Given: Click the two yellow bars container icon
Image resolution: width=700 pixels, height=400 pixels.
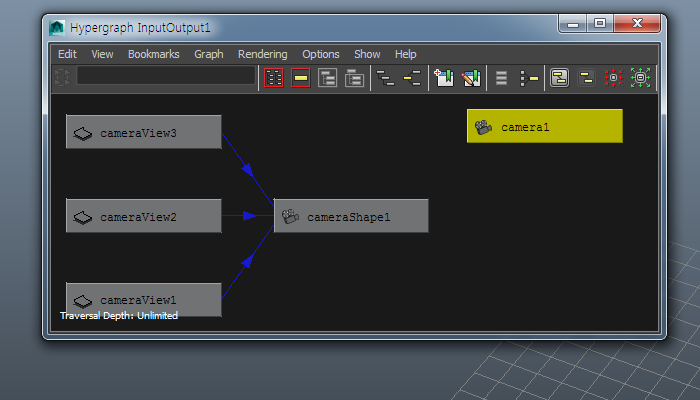Looking at the screenshot, I should pos(586,78).
